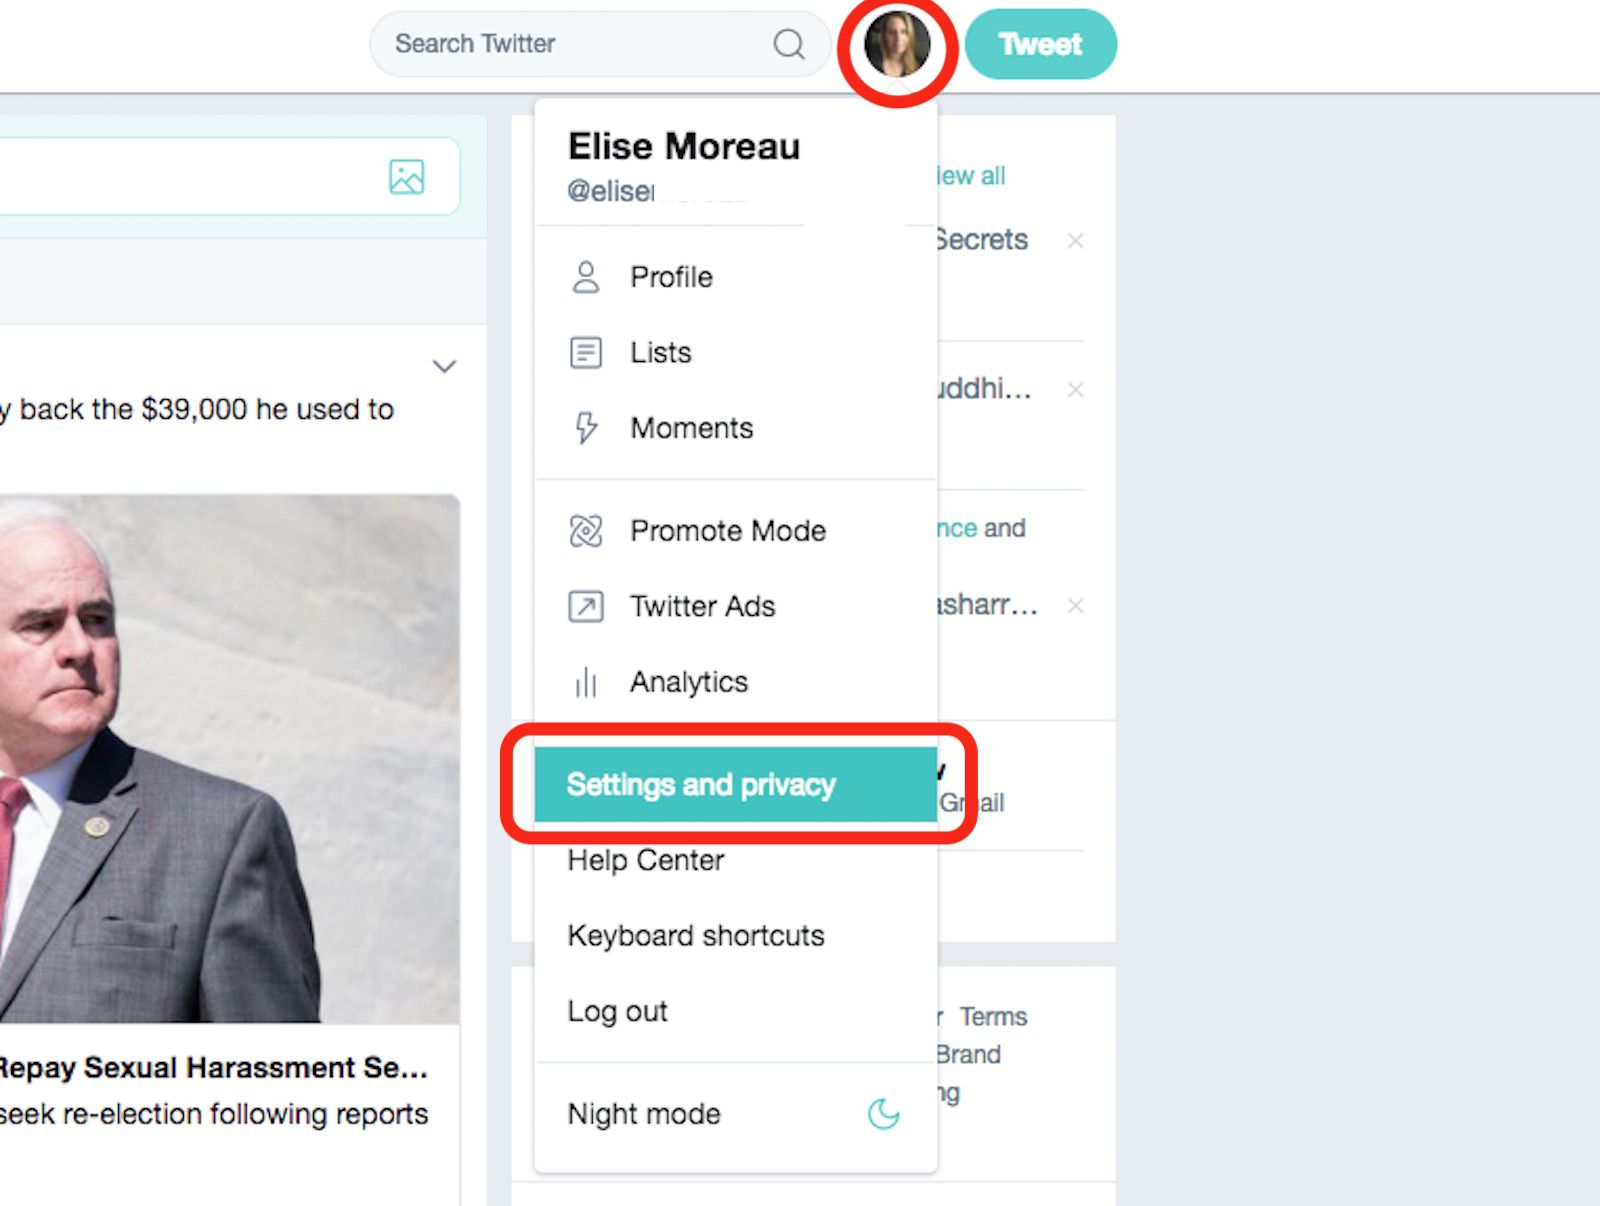Click the add photo icon
Image resolution: width=1600 pixels, height=1206 pixels.
tap(407, 177)
